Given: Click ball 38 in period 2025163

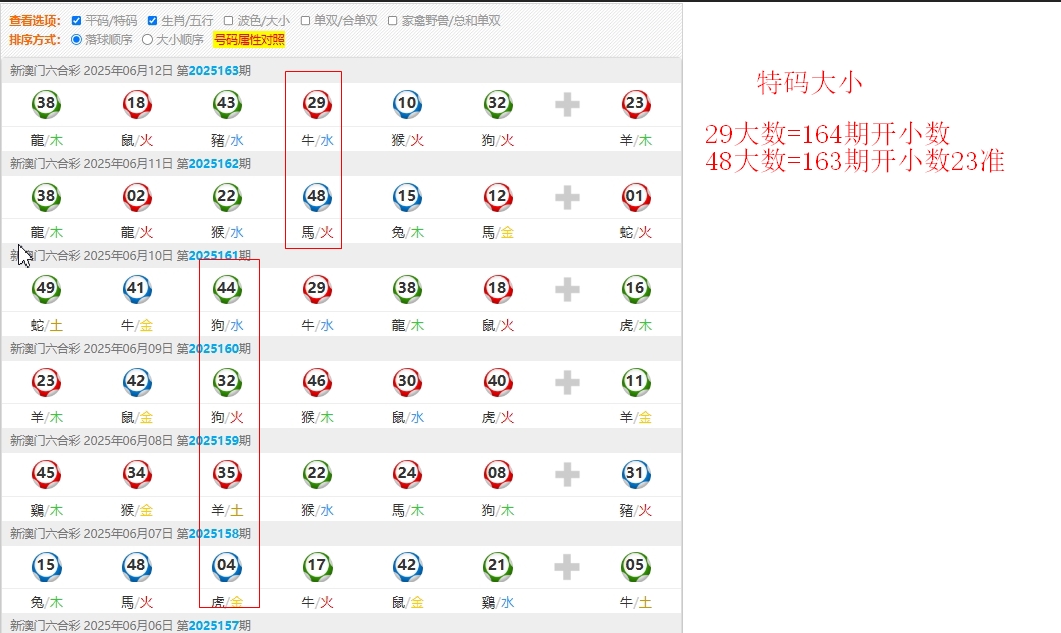Looking at the screenshot, I should click(46, 104).
